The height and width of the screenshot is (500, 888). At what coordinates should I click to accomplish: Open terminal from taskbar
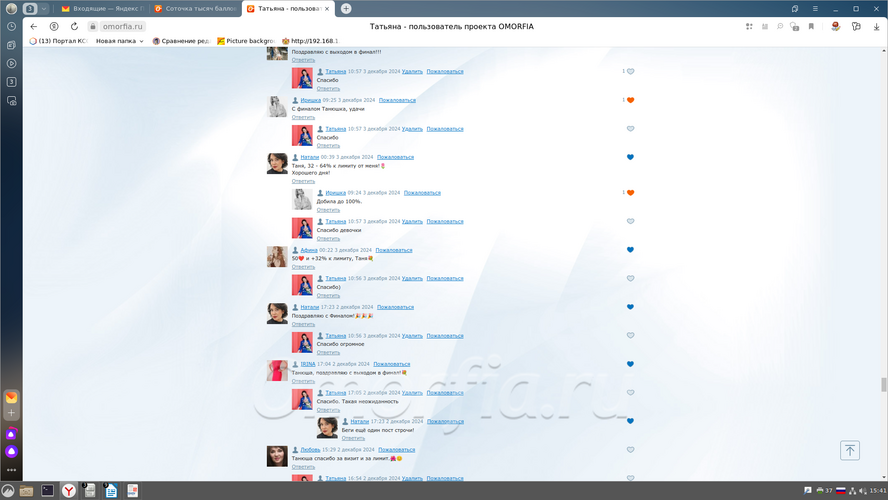pyautogui.click(x=48, y=490)
